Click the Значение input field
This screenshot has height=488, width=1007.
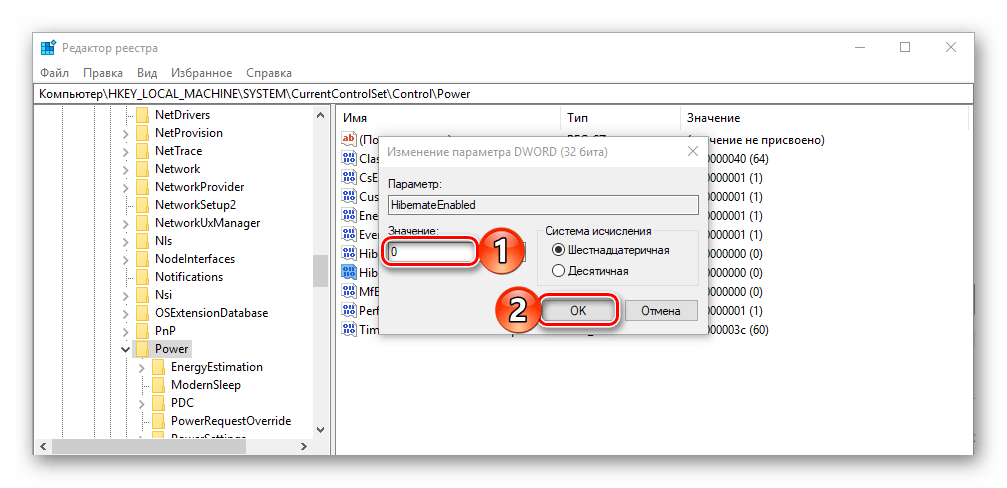[430, 252]
